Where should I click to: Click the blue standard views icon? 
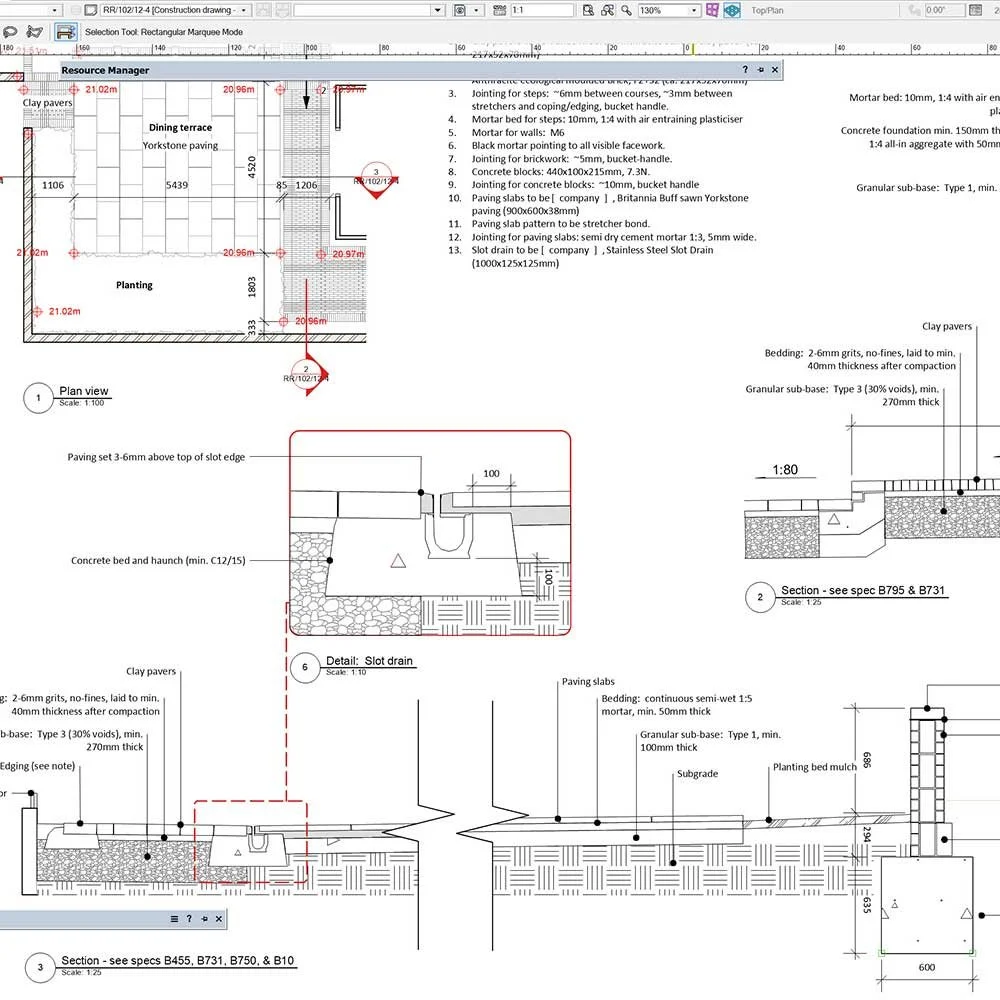click(732, 10)
